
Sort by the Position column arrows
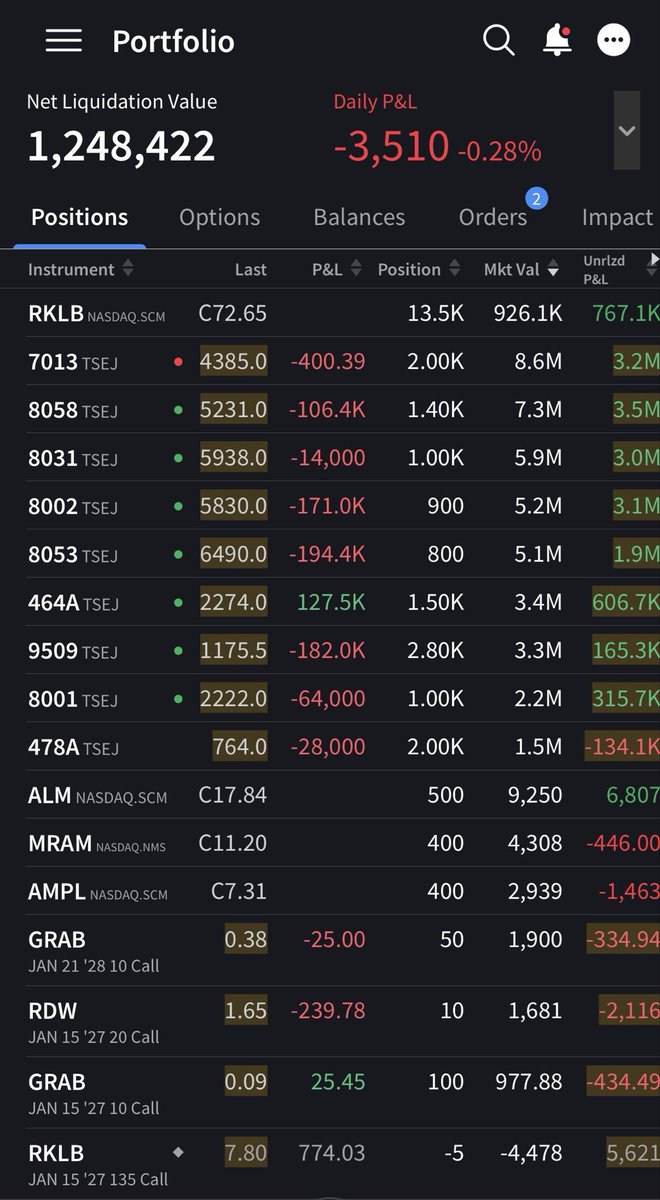[x=455, y=269]
